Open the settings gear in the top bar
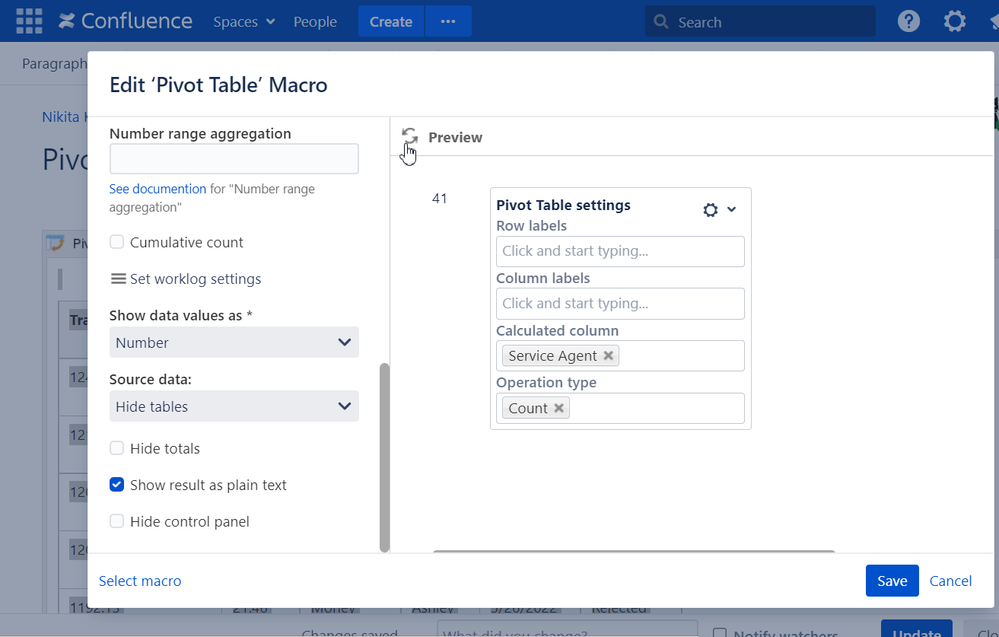Viewport: 999px width, 637px height. coord(954,21)
